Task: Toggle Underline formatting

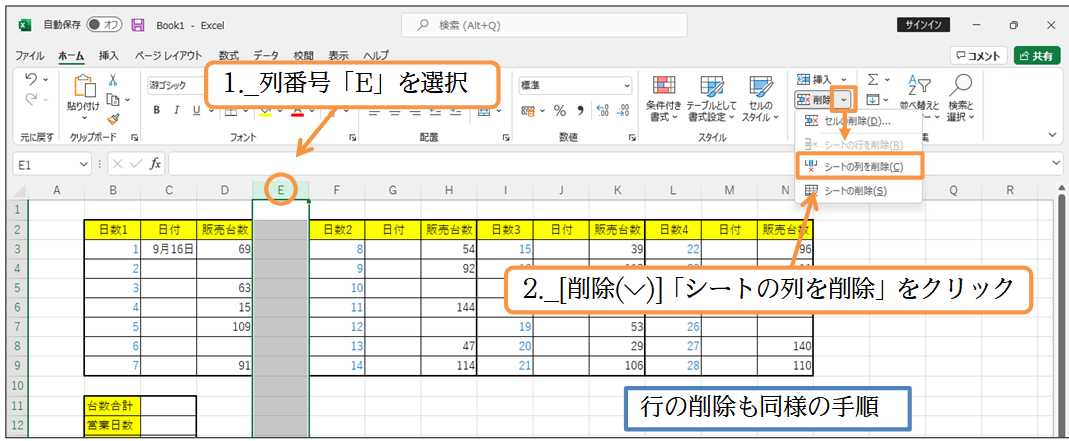Action: click(196, 110)
